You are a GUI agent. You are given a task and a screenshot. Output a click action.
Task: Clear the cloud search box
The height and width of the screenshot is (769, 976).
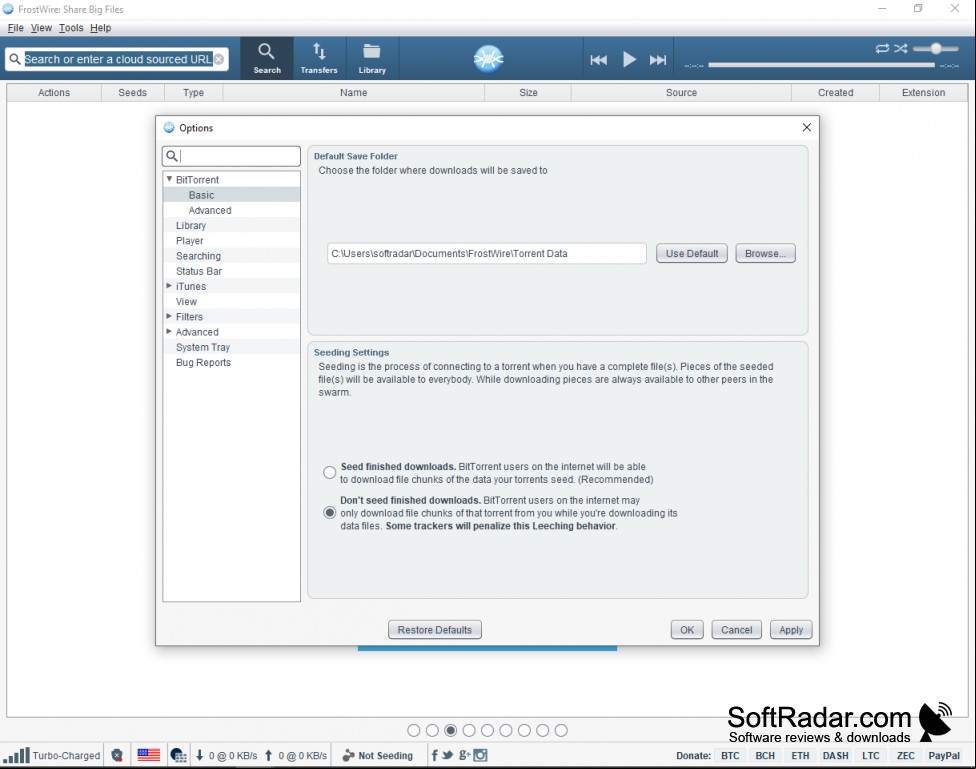click(219, 59)
